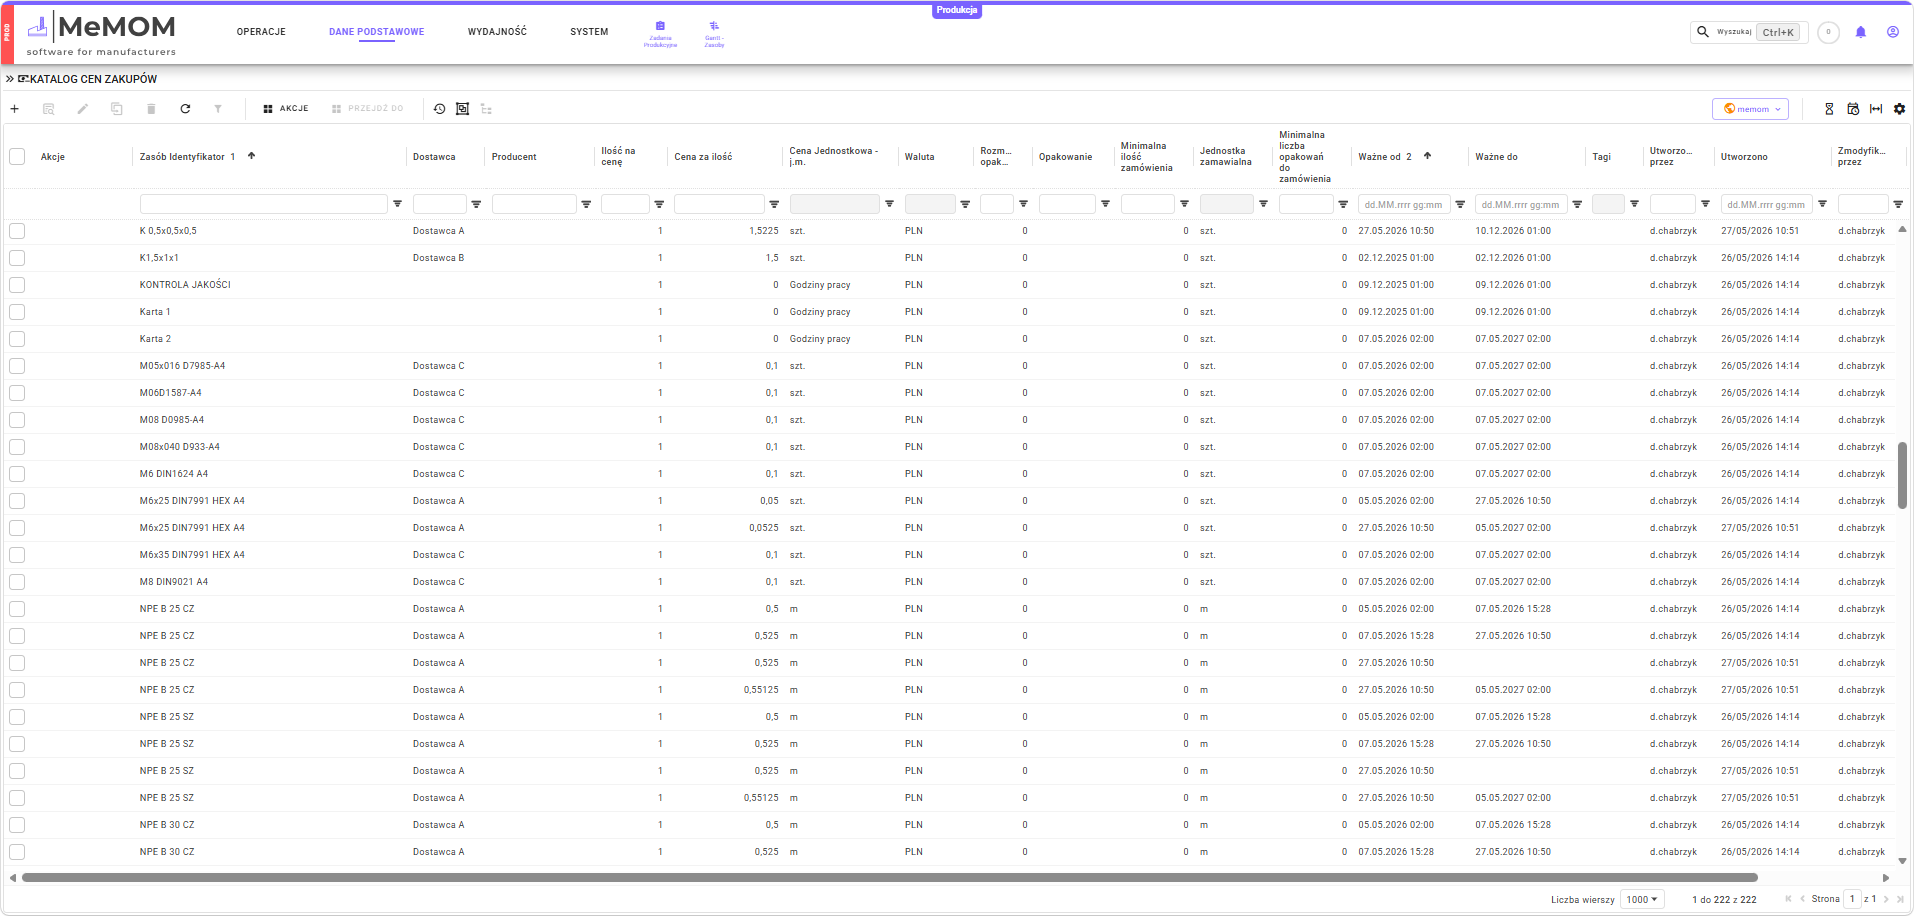Open filter options for Dostawca column
This screenshot has height=916, width=1916.
[x=476, y=204]
